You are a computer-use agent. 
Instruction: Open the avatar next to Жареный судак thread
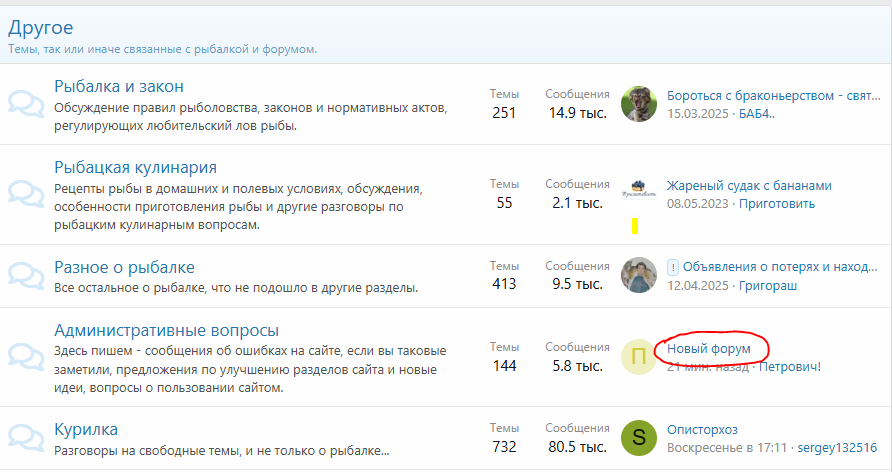(639, 194)
